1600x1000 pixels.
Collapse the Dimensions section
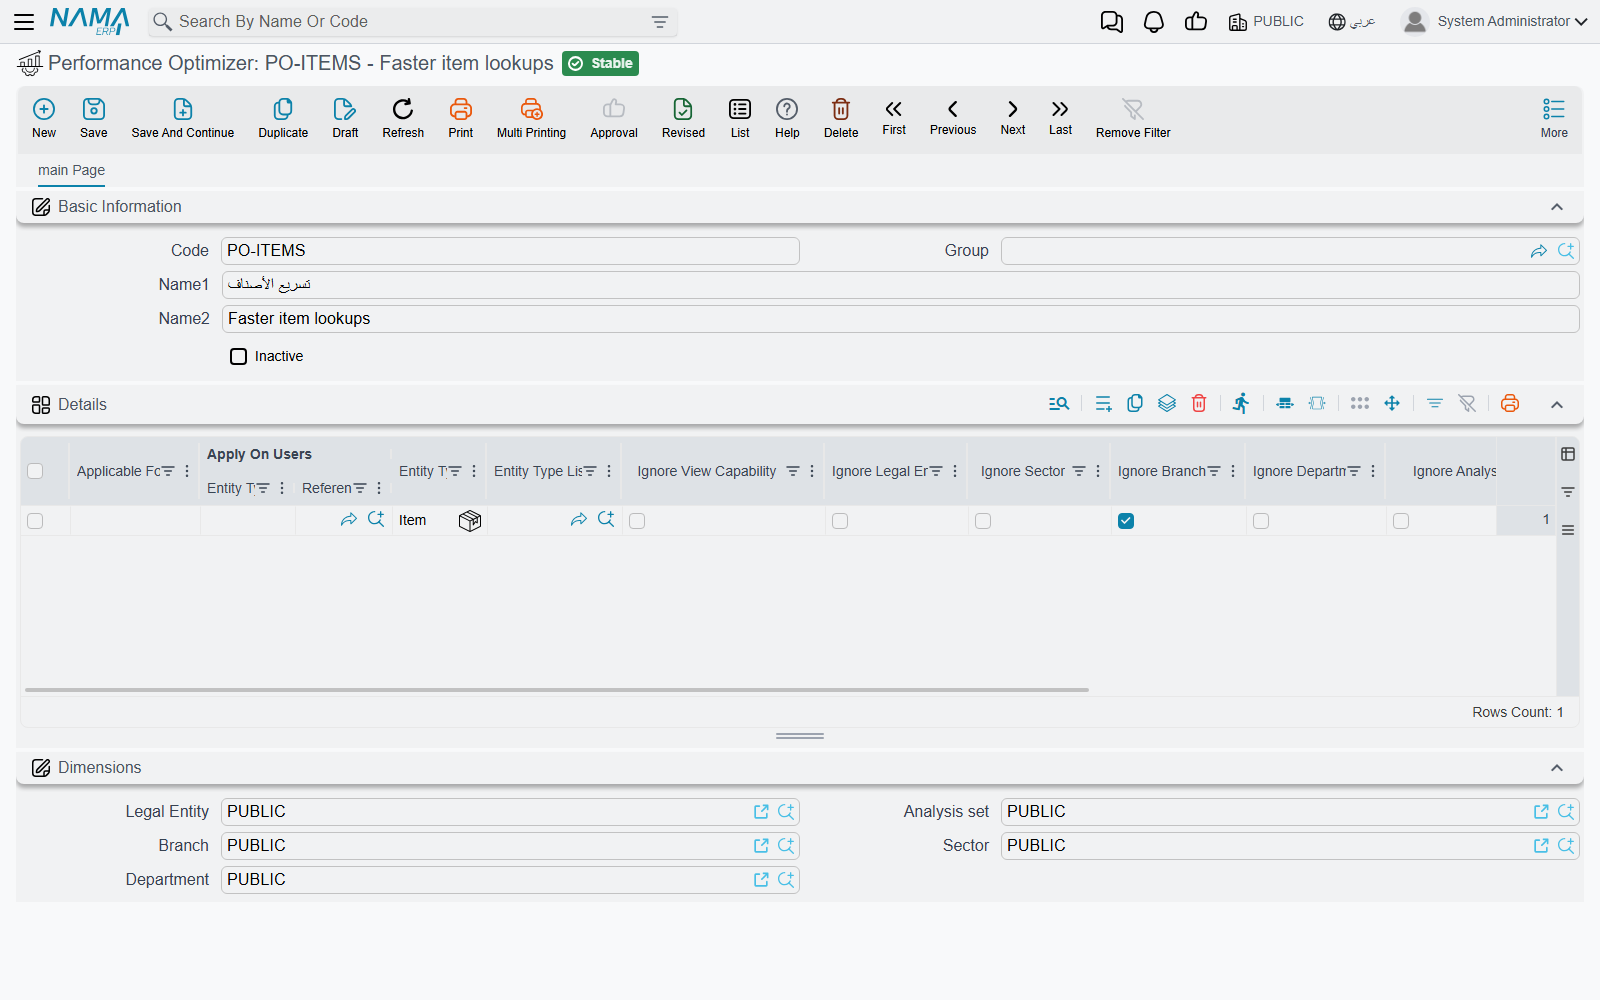1557,768
